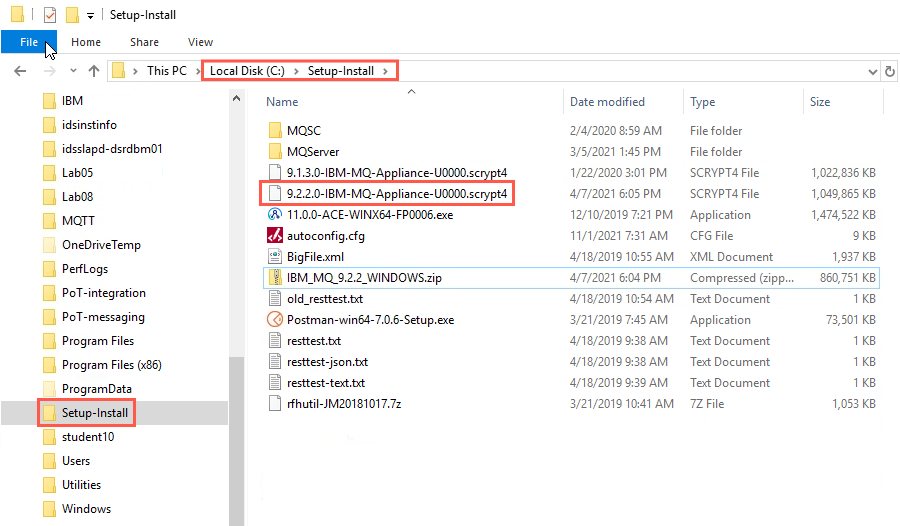The height and width of the screenshot is (526, 900).
Task: Go forward with the Forward arrow
Action: coord(50,71)
